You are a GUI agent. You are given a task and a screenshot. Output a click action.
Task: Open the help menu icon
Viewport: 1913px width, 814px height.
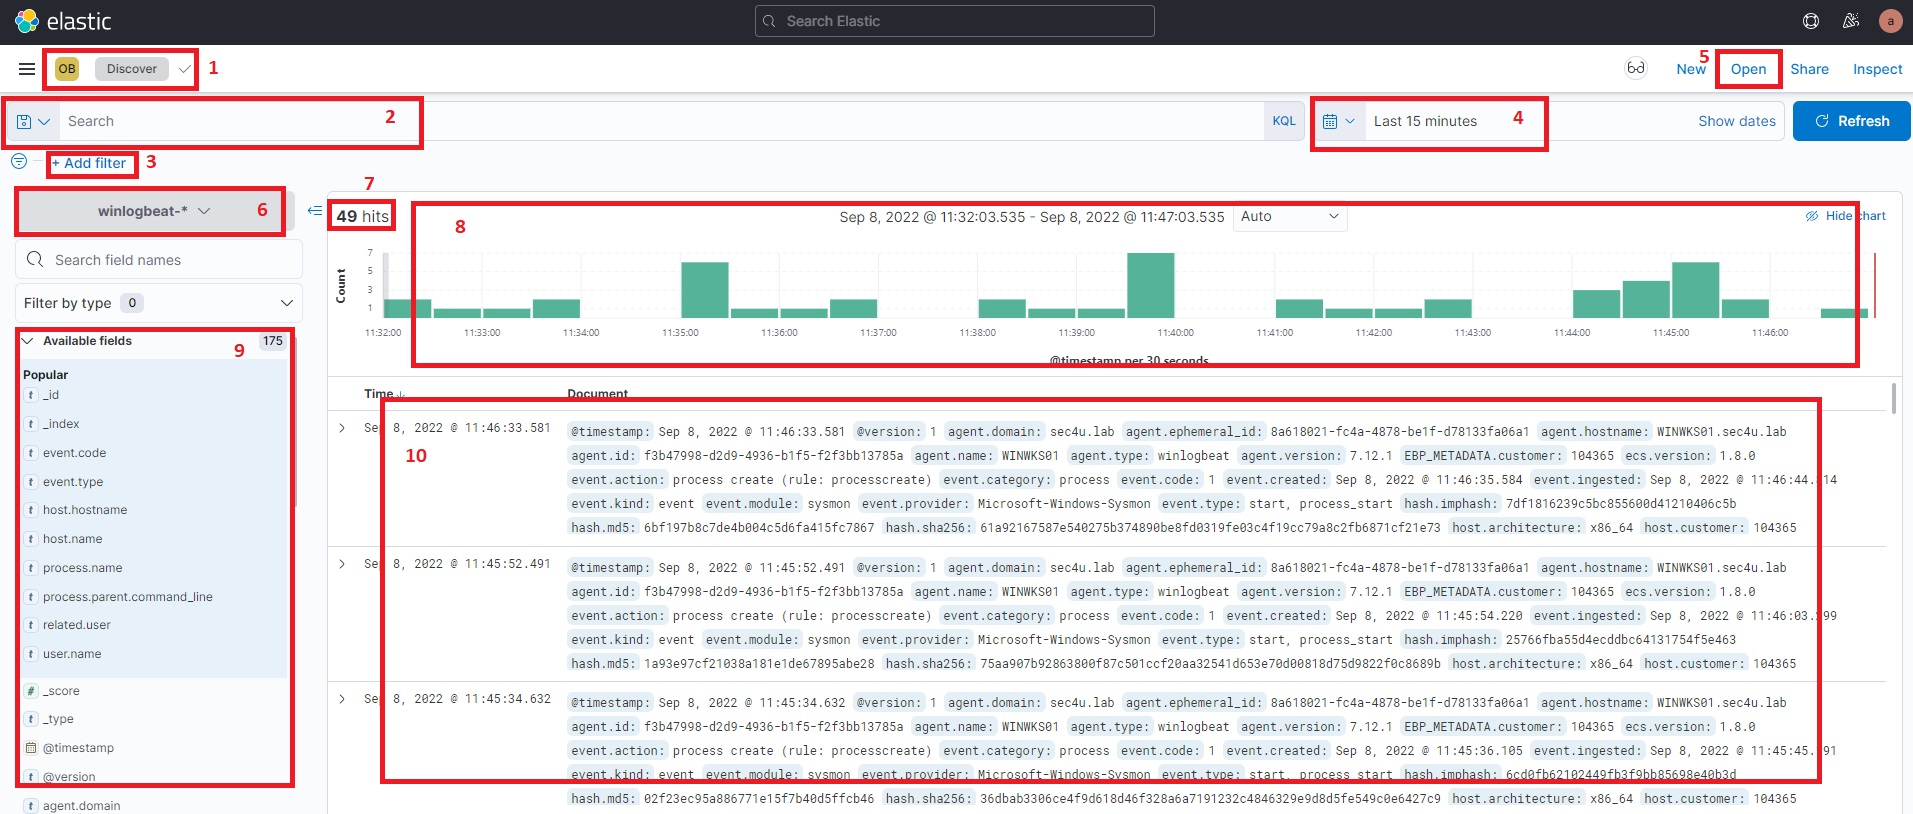coord(1811,21)
